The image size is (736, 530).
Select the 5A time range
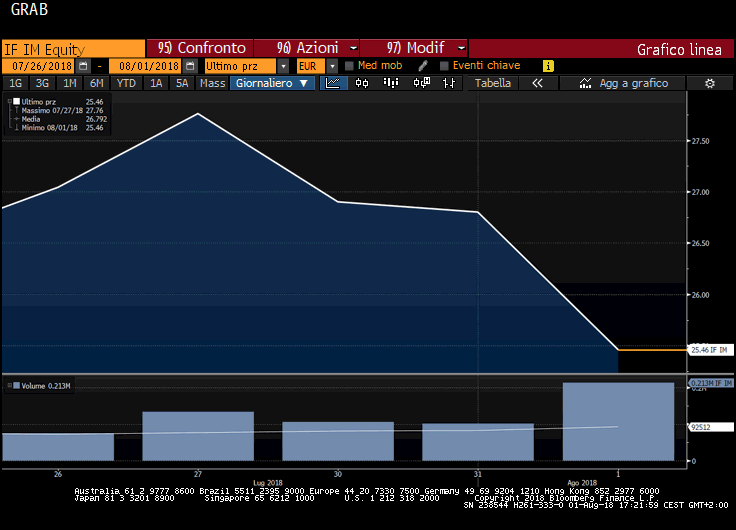[x=182, y=83]
